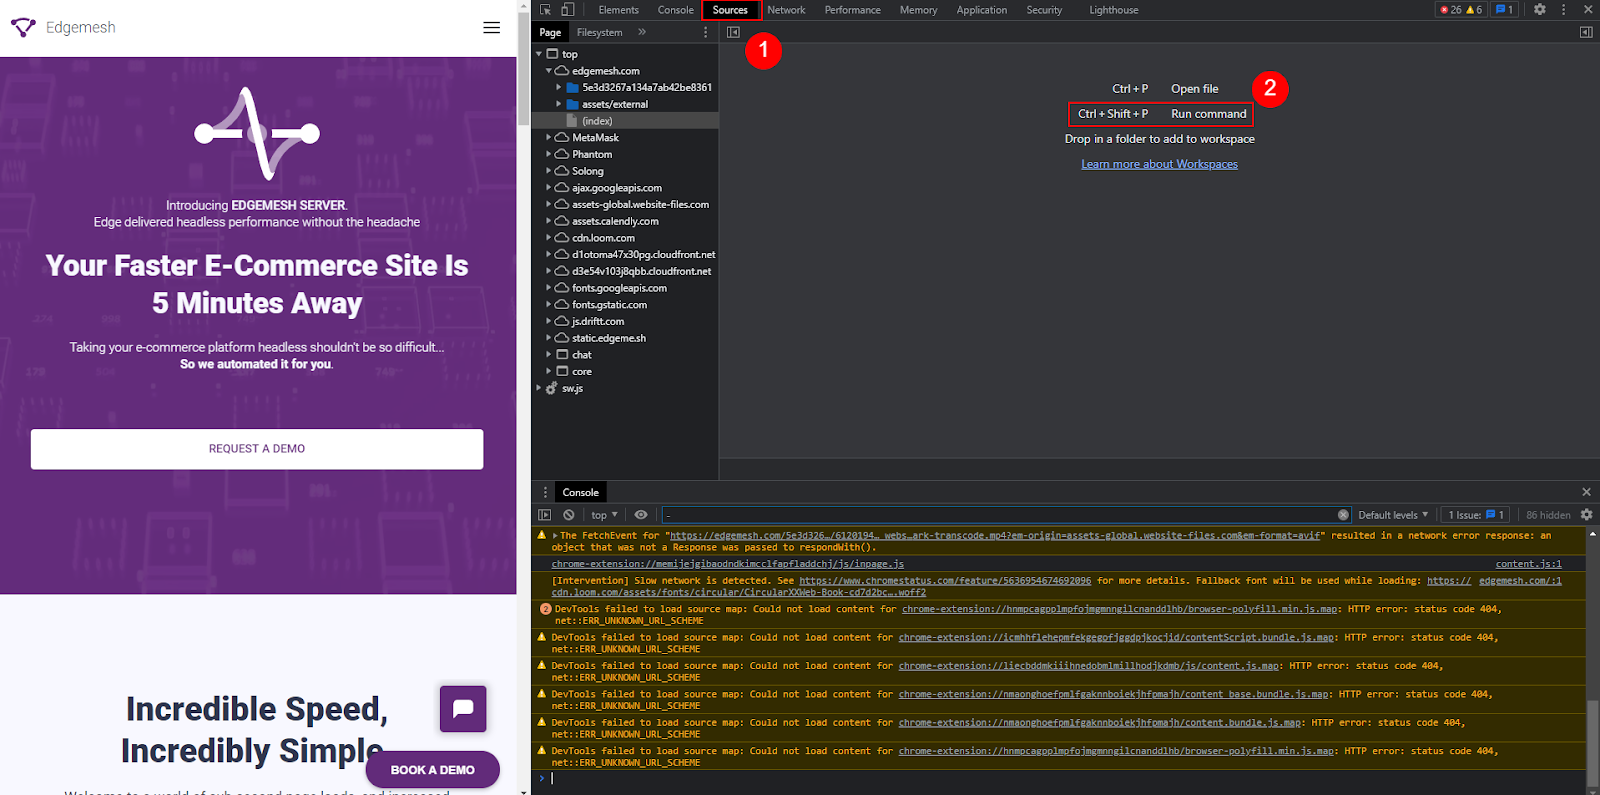Screen dimensions: 1600x795
Task: Open the Sources pane three-dot menu
Action: click(x=706, y=32)
